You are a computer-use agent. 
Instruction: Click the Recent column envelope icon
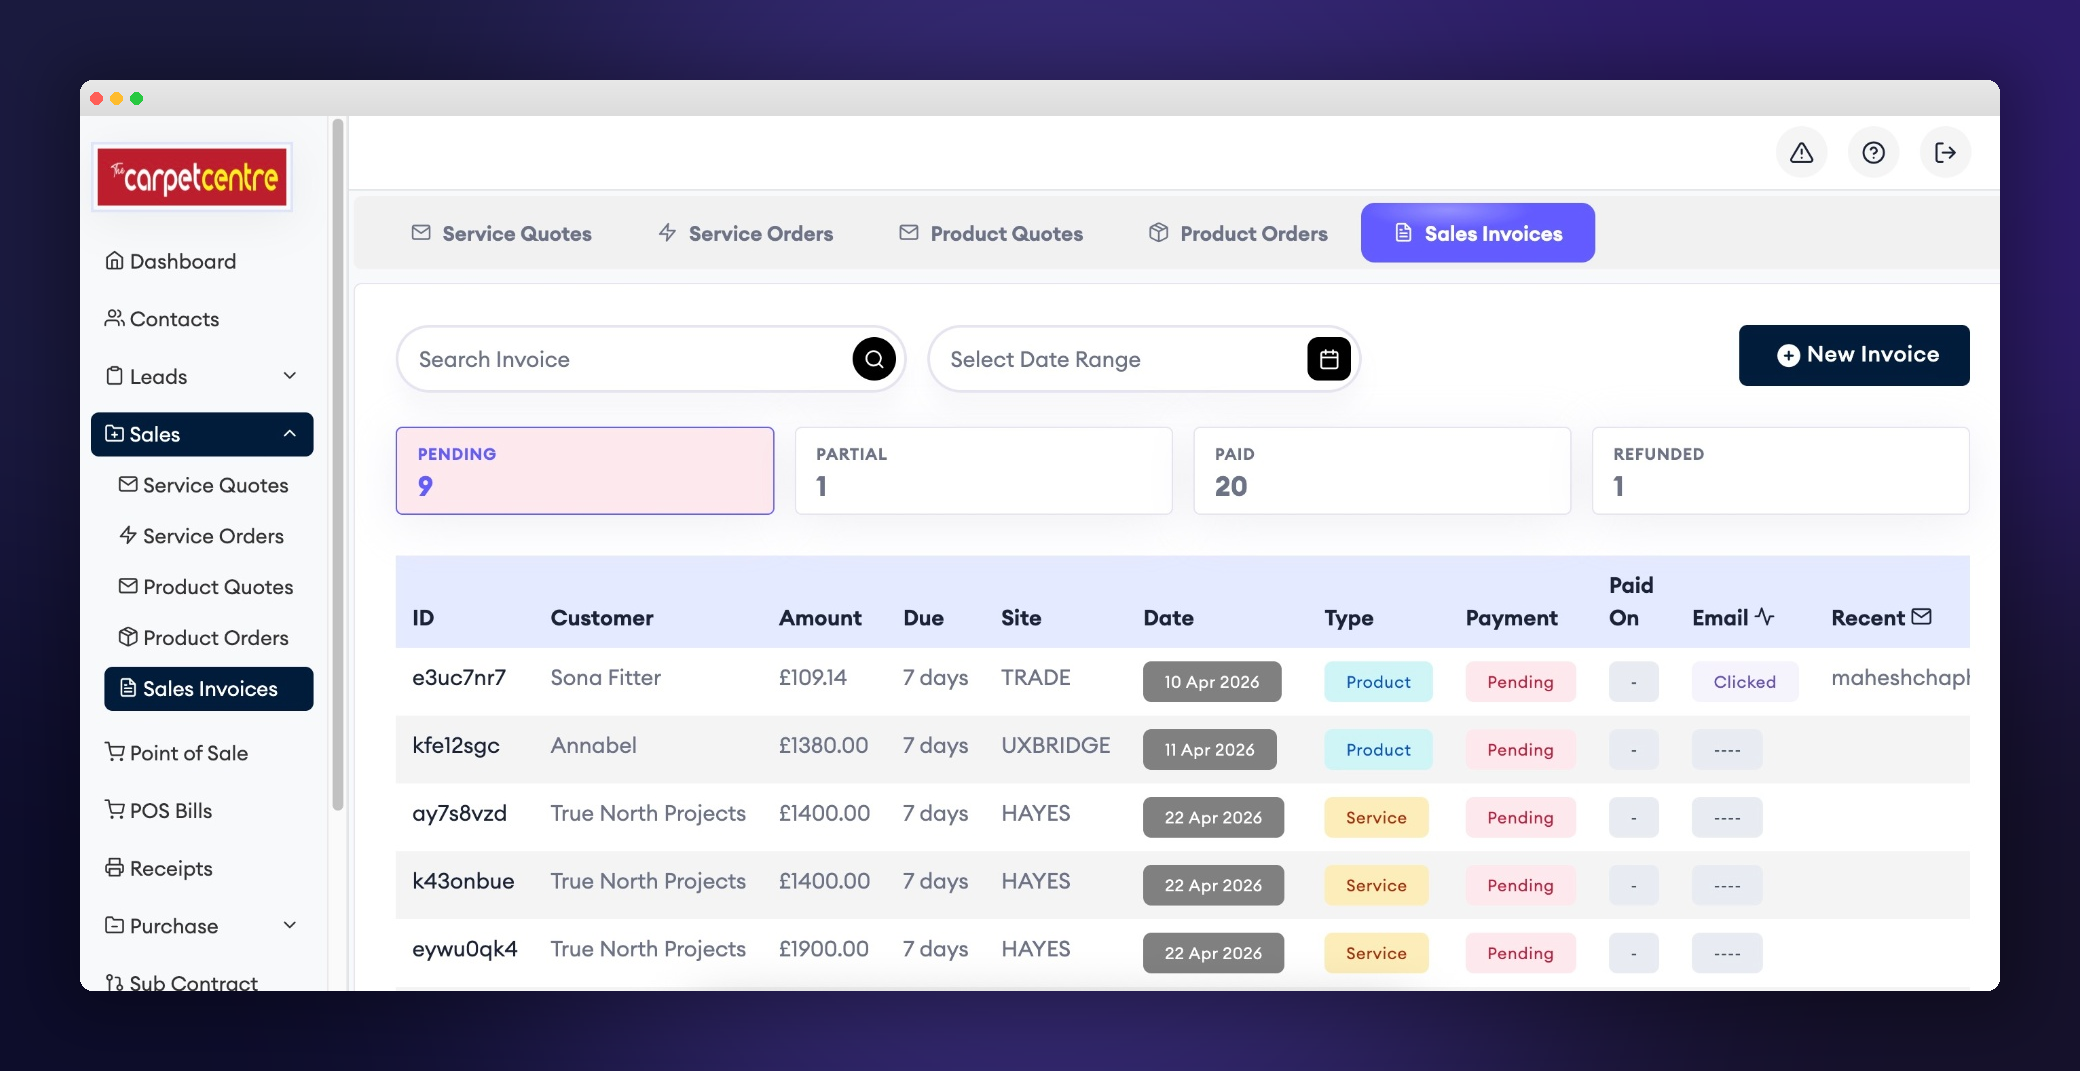(1921, 617)
